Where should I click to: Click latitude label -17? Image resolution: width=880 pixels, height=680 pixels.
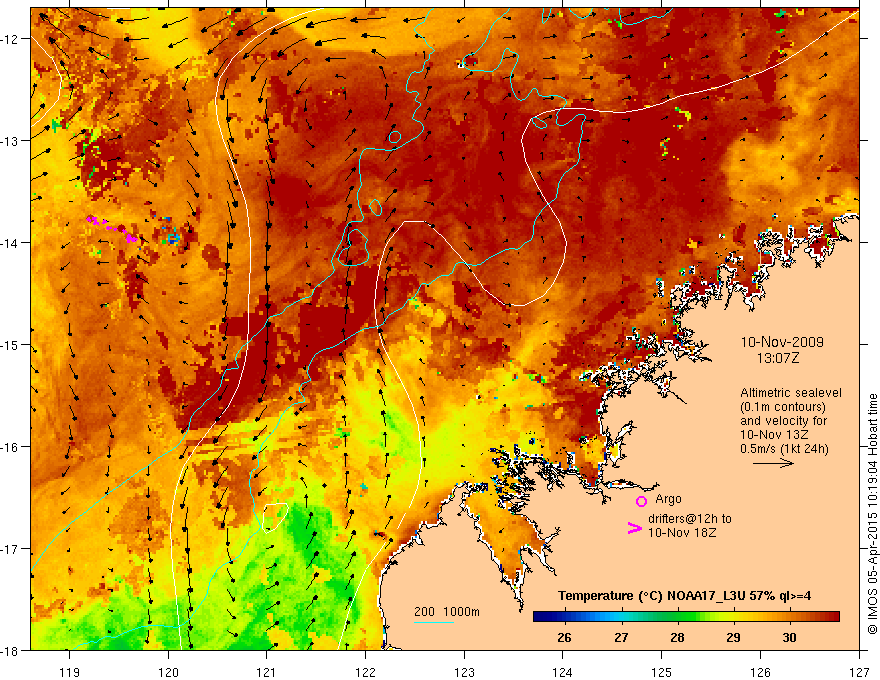(x=10, y=549)
